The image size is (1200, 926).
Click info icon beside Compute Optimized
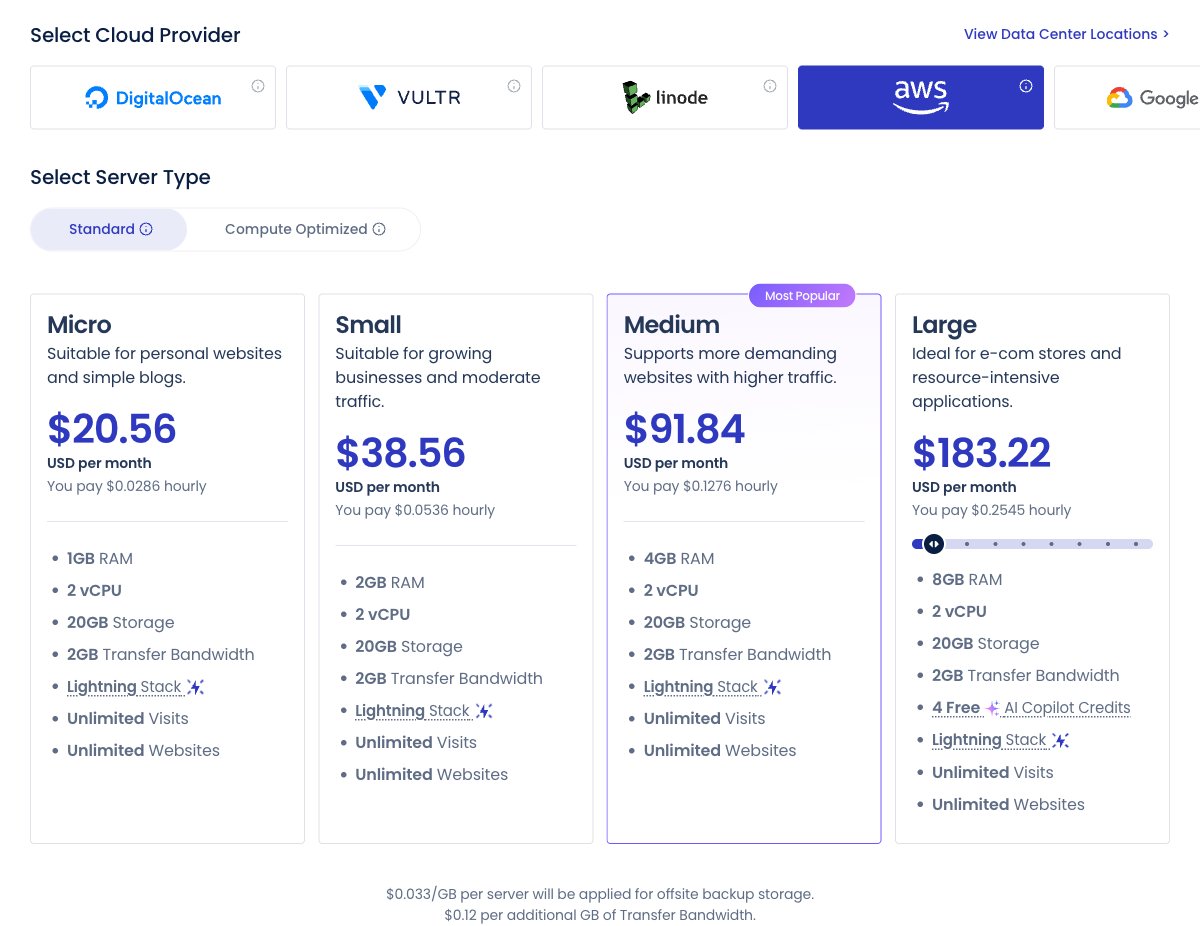(379, 229)
